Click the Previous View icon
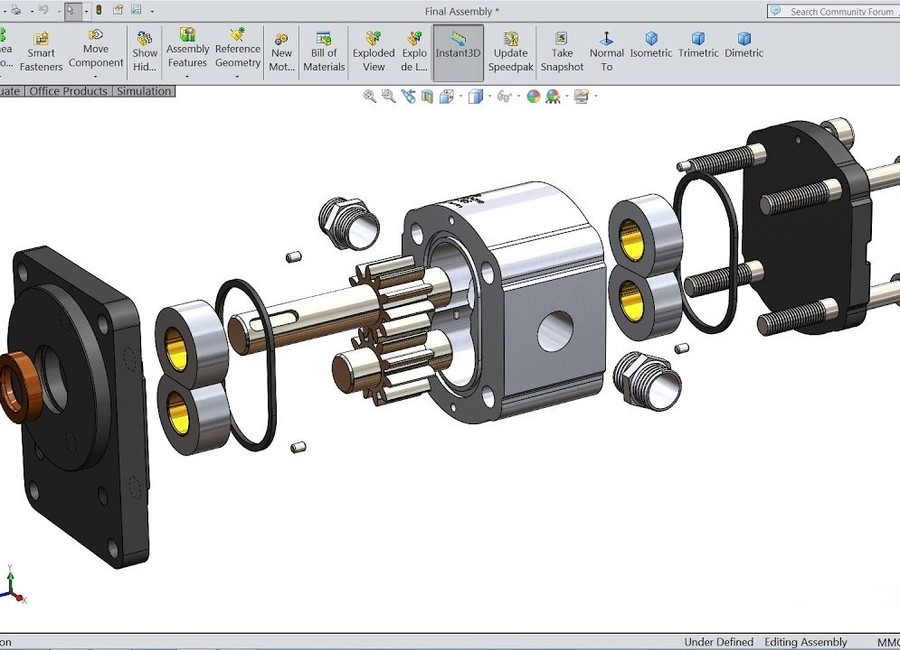The width and height of the screenshot is (900, 650). [408, 96]
